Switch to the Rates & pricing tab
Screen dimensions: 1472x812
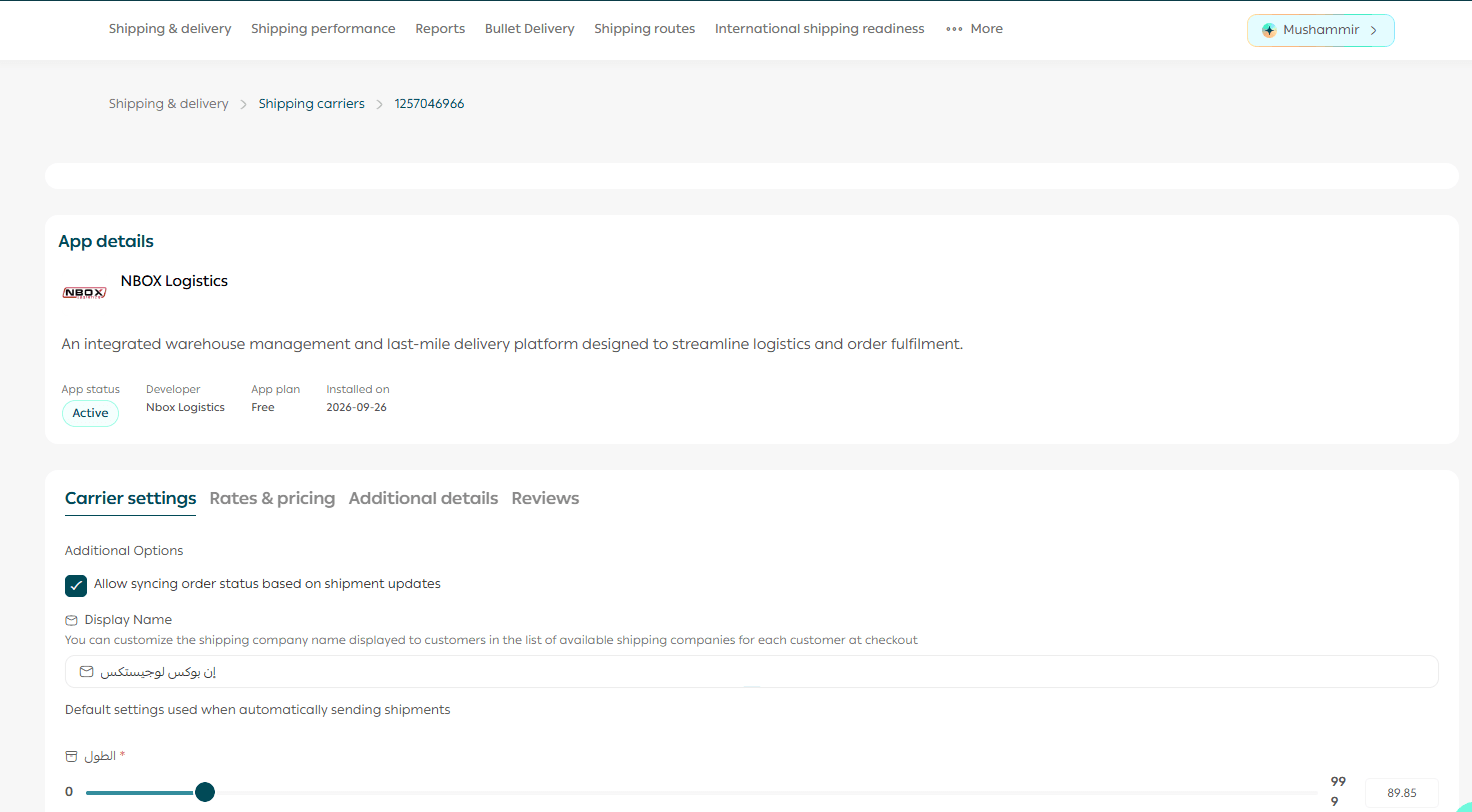[x=272, y=498]
